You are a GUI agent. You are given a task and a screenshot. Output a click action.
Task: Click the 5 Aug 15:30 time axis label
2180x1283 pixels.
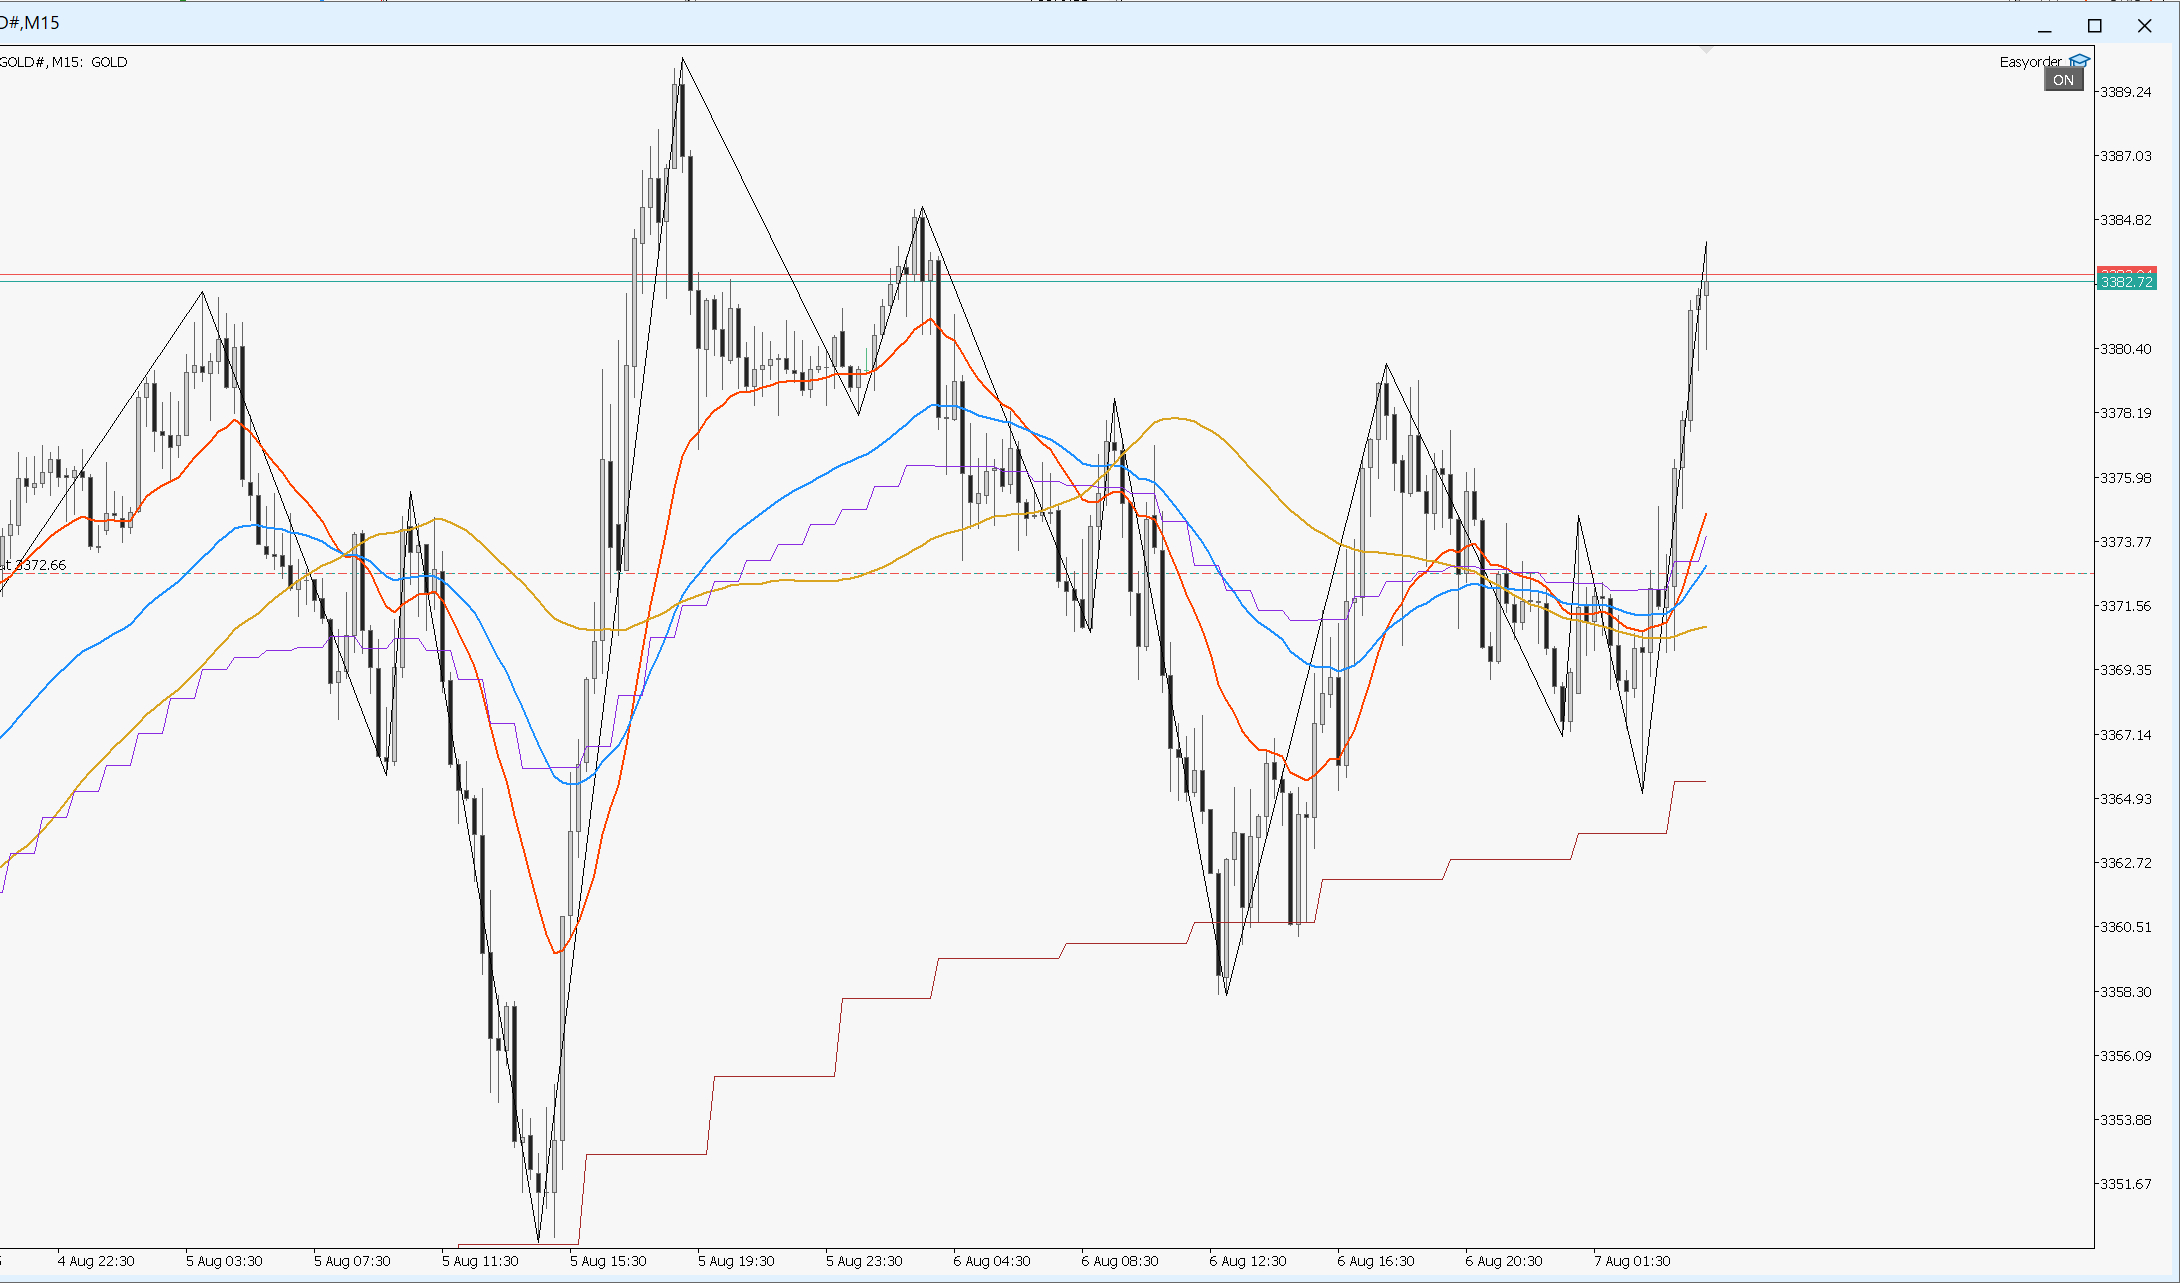click(608, 1261)
